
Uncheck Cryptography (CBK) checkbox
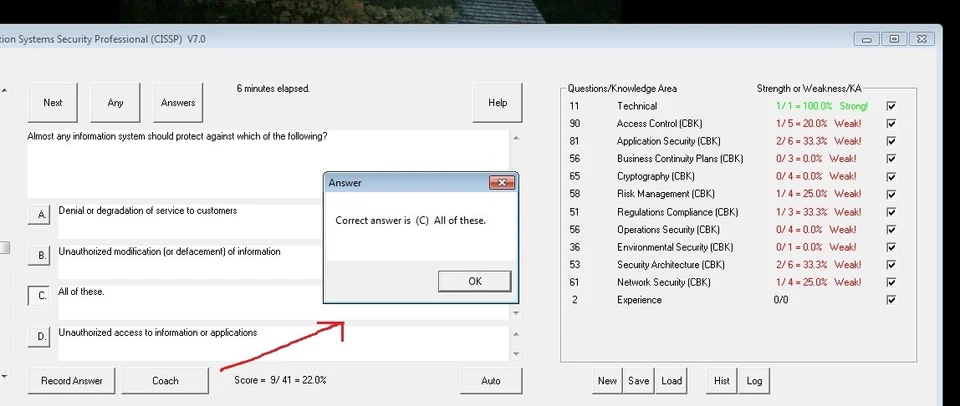(x=891, y=176)
